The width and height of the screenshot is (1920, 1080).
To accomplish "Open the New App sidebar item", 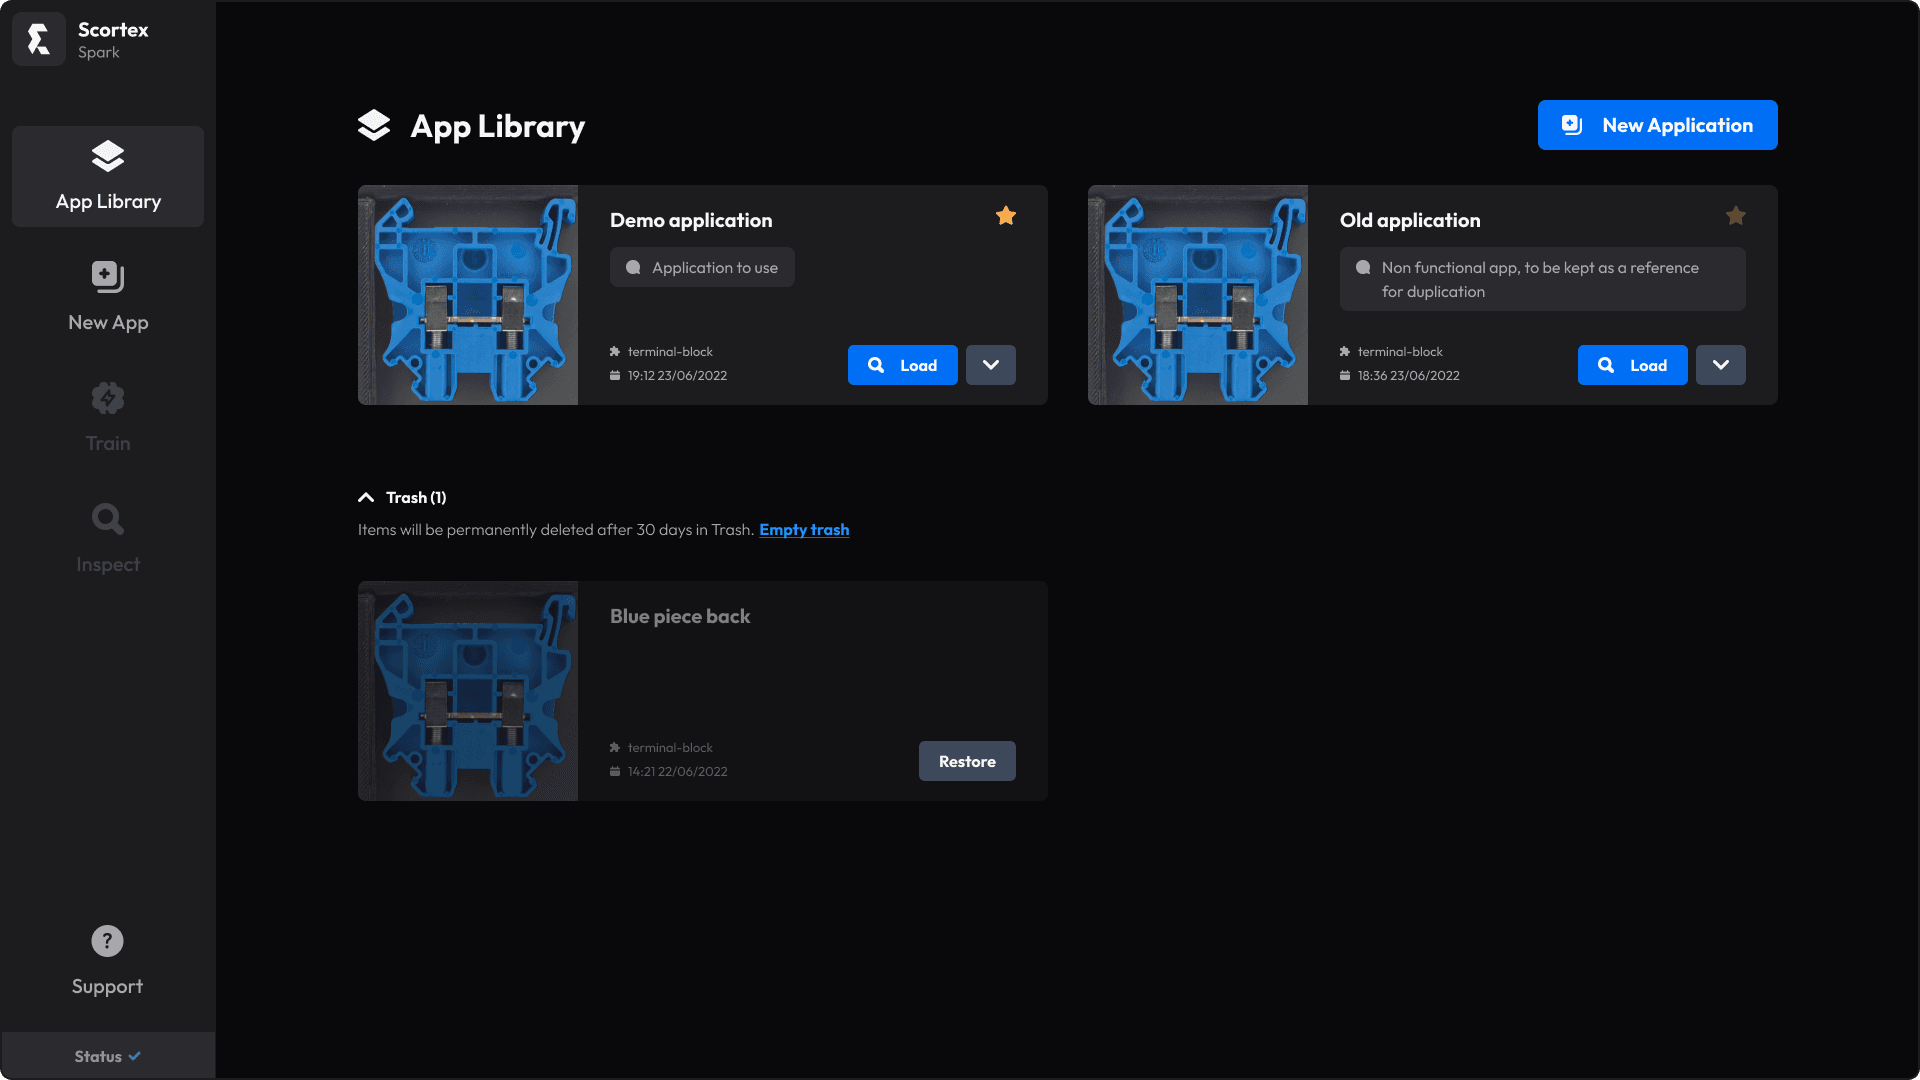I will [x=108, y=296].
